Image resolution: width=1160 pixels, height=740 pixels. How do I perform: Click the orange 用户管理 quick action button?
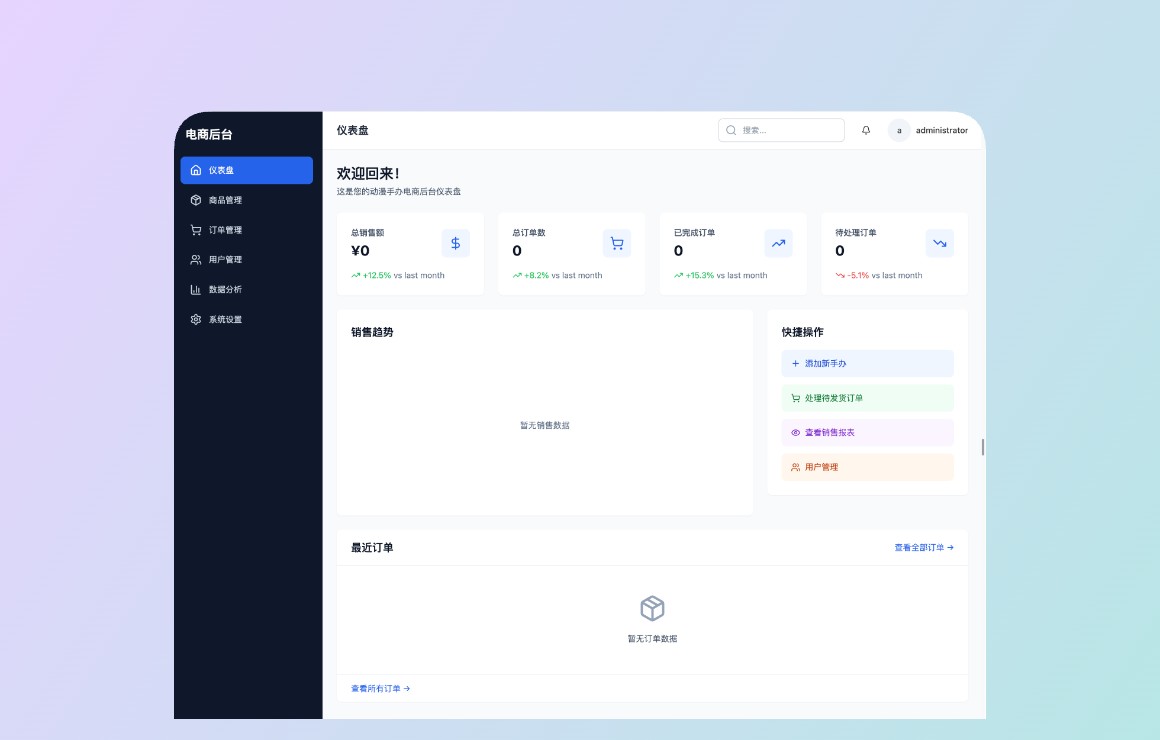pyautogui.click(x=867, y=467)
